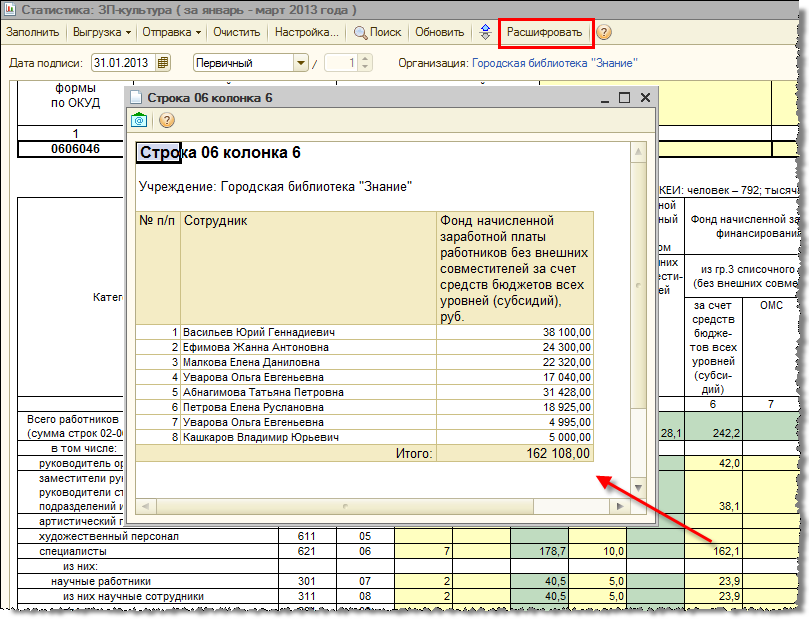Click the up-down arrows toolbar icon

(x=485, y=32)
